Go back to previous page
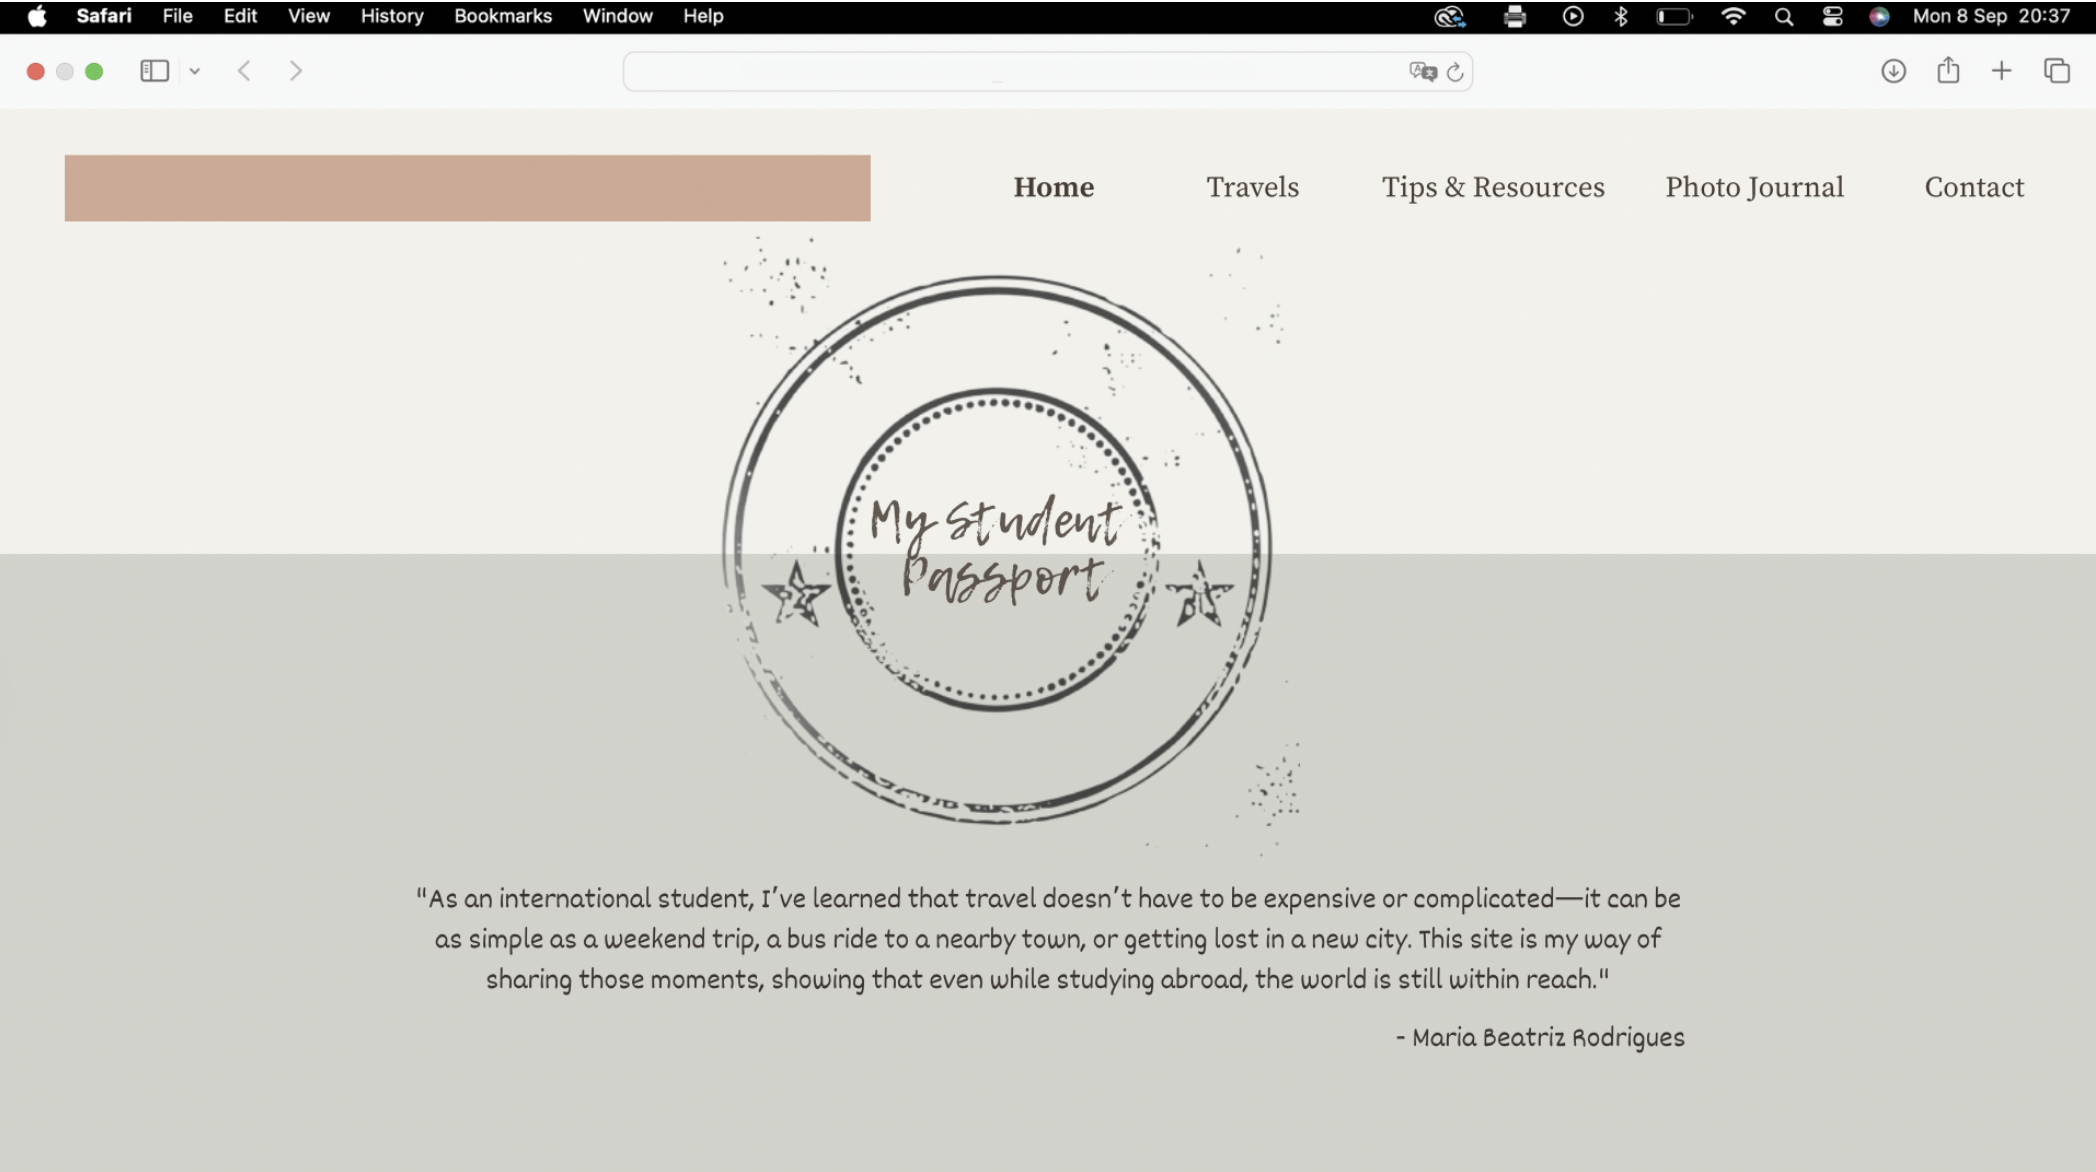This screenshot has width=2096, height=1172. 244,71
